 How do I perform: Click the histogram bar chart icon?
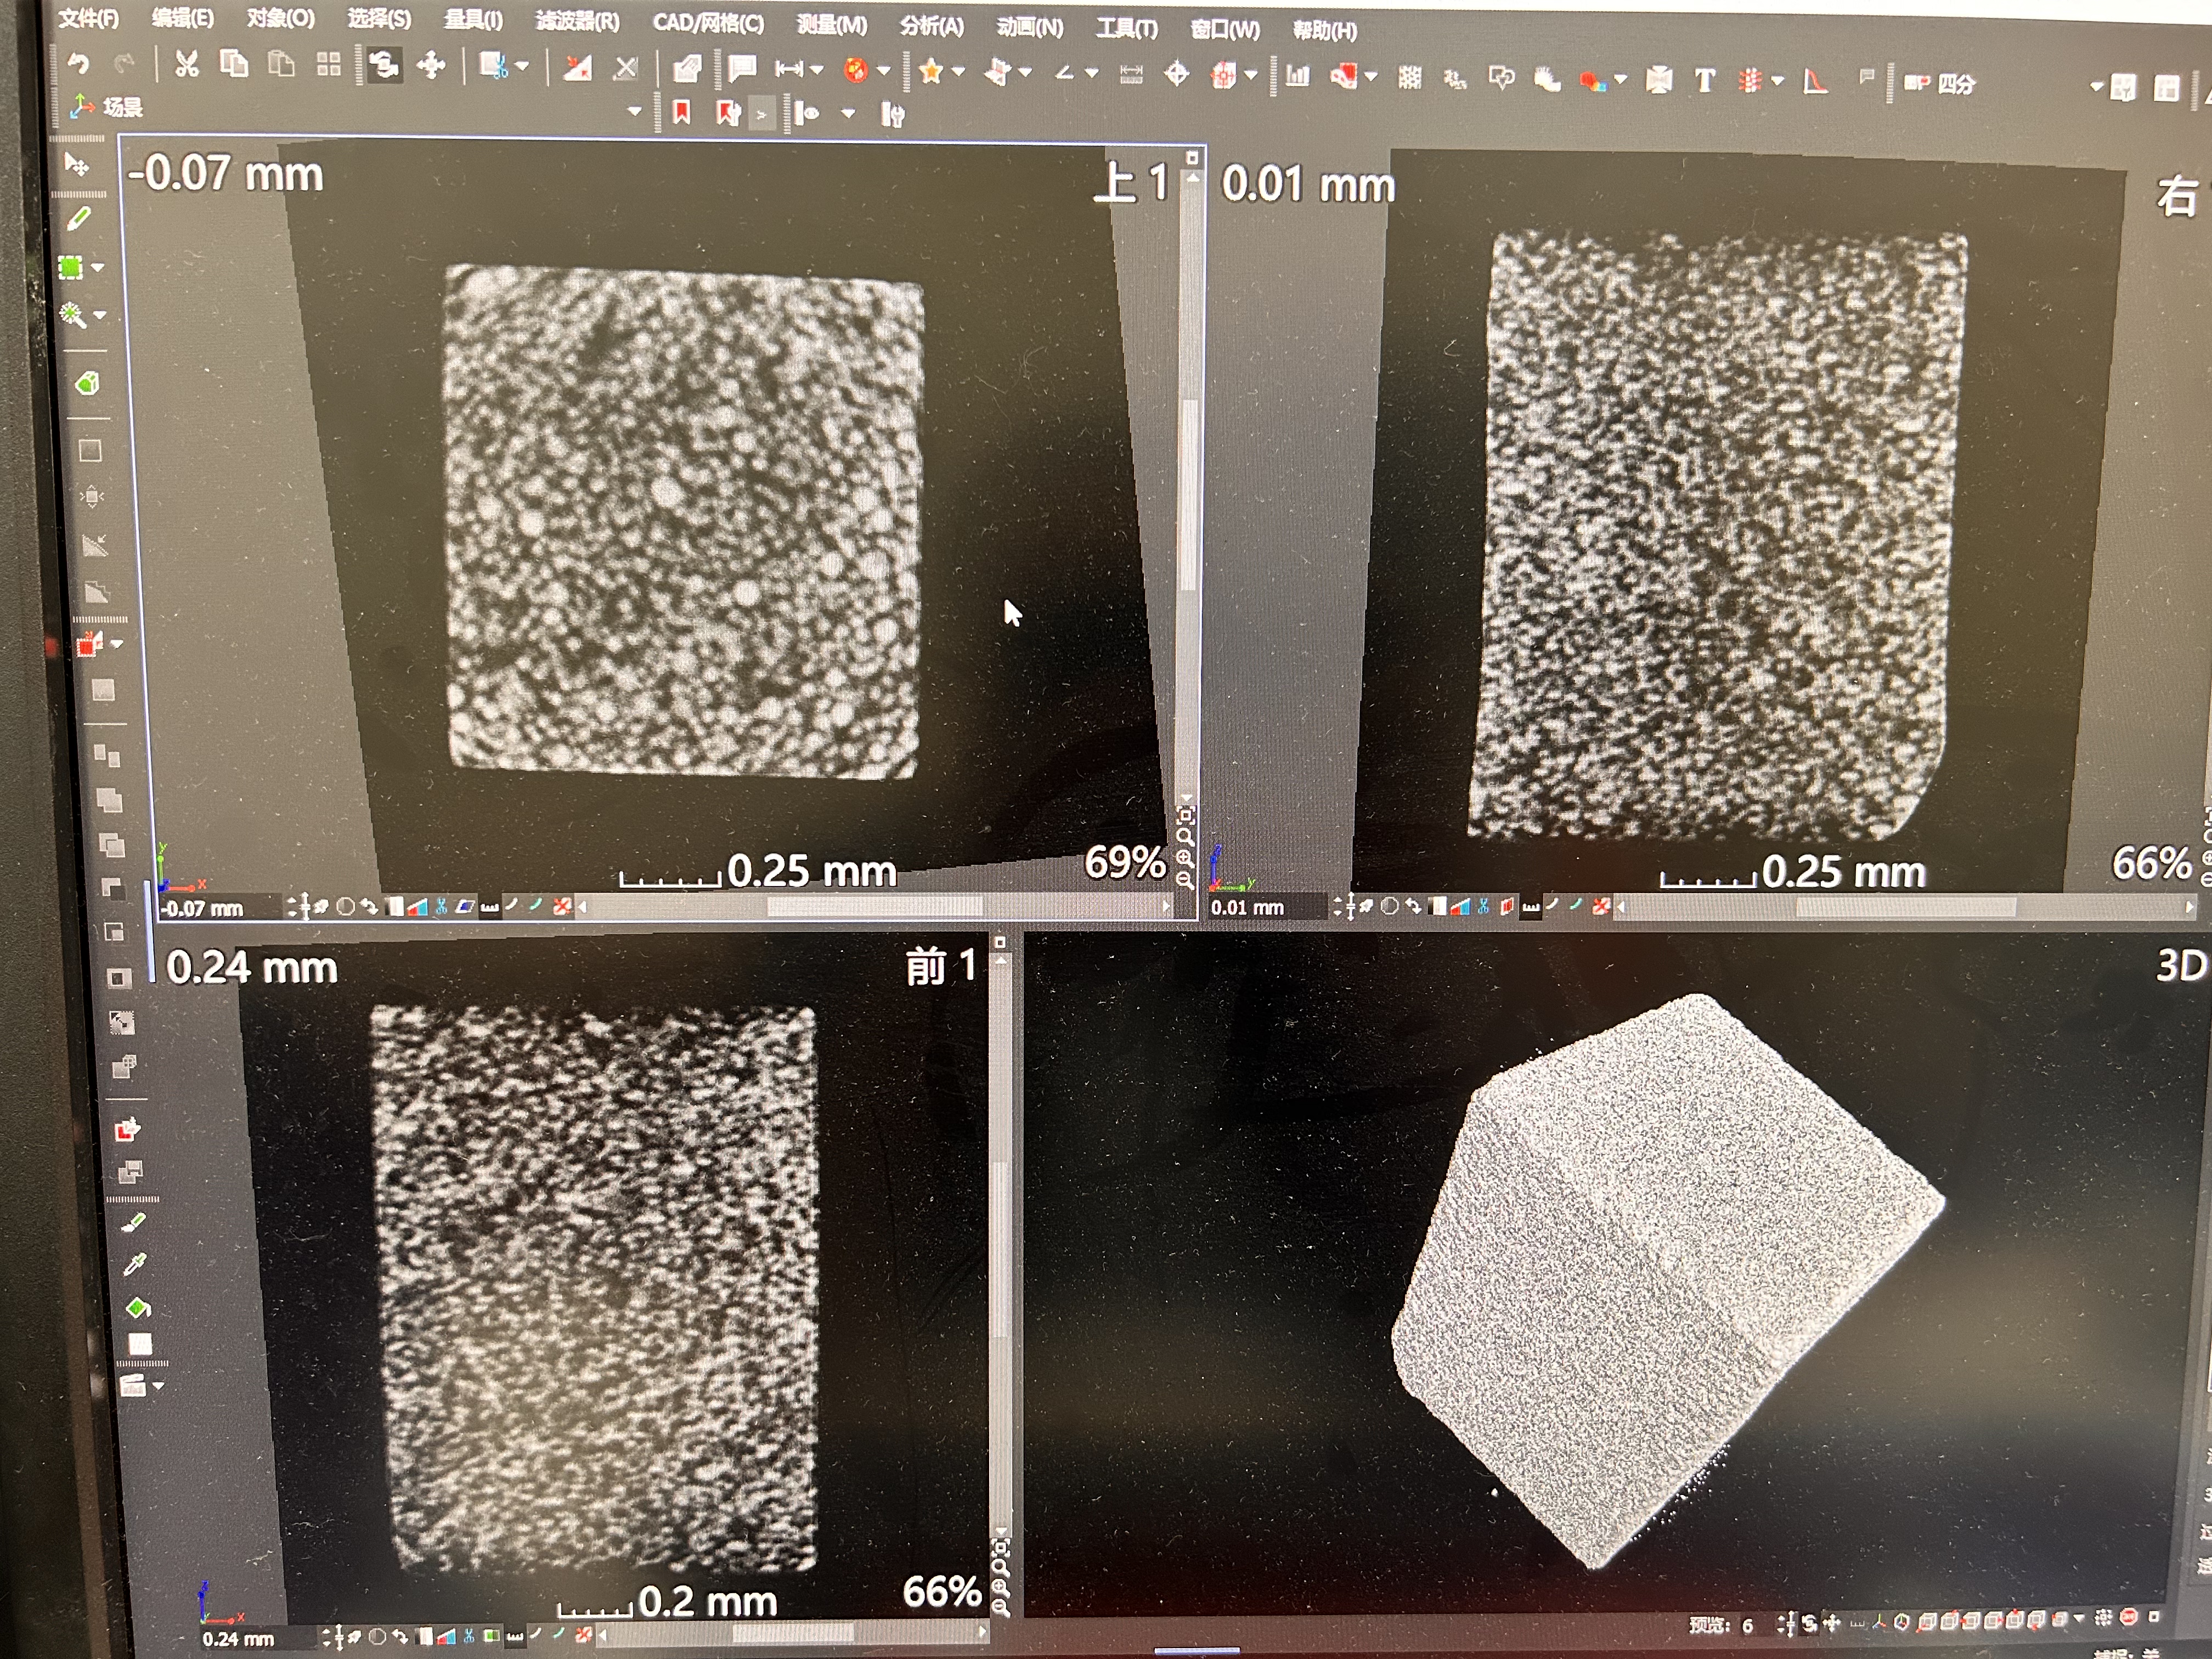click(x=1298, y=76)
